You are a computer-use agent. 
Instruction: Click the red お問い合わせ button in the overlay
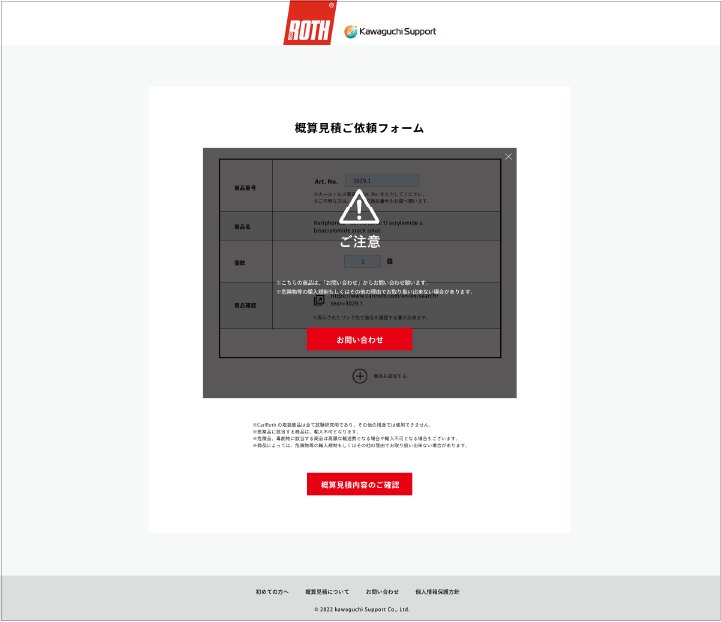[360, 339]
